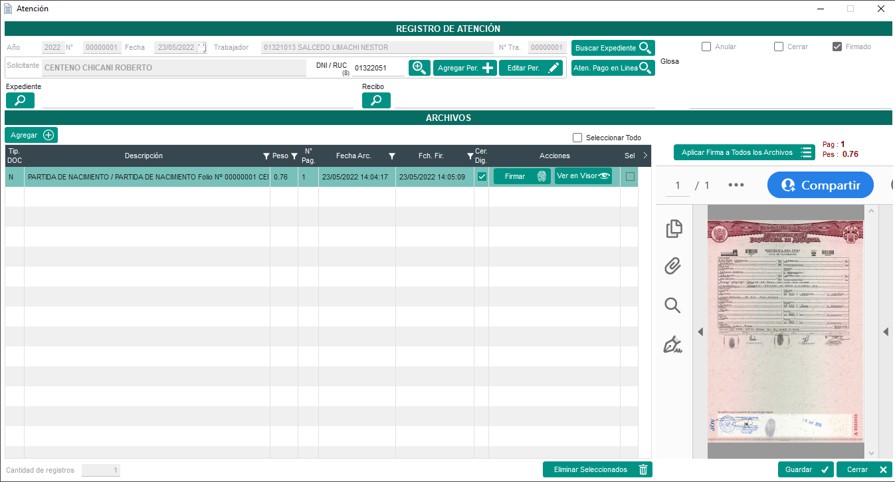Open the Descripción column filter

click(266, 156)
